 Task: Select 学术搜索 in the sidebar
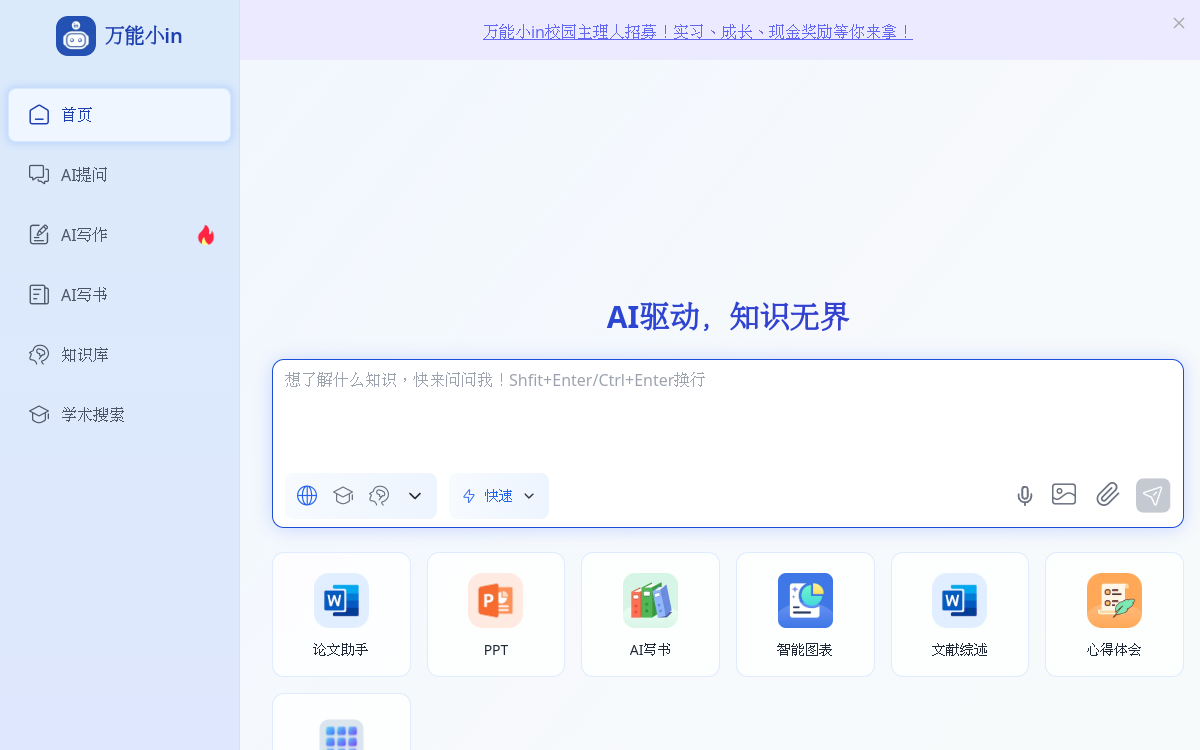pos(120,415)
